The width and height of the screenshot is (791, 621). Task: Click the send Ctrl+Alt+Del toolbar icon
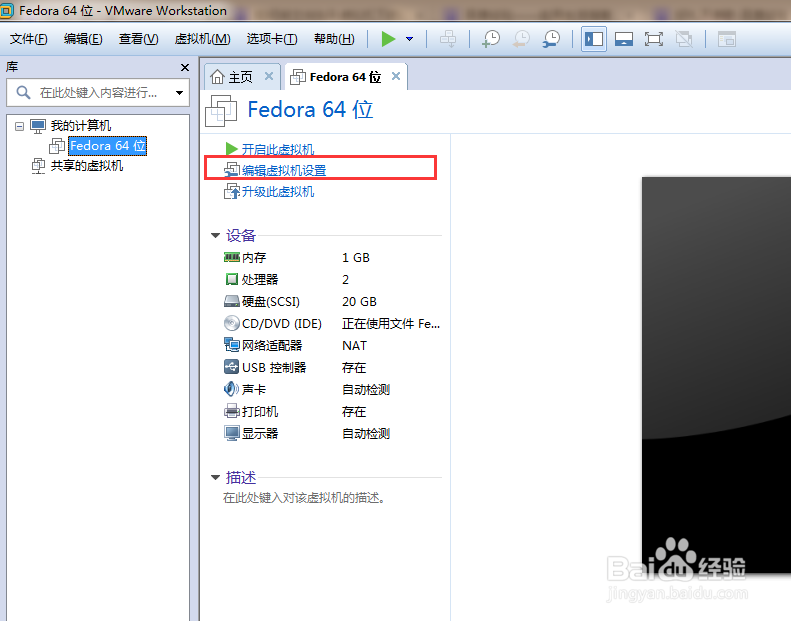pyautogui.click(x=448, y=39)
